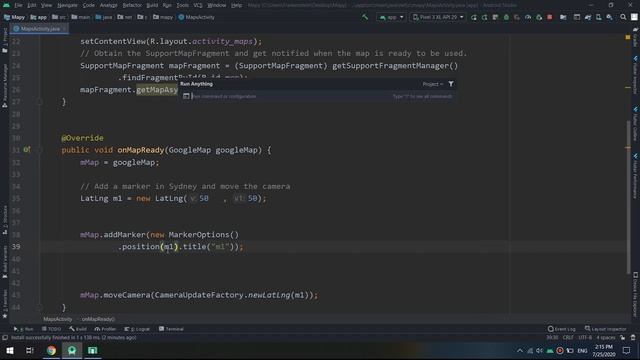Click the Profile app gauge icon
640x360 pixels.
(528, 17)
